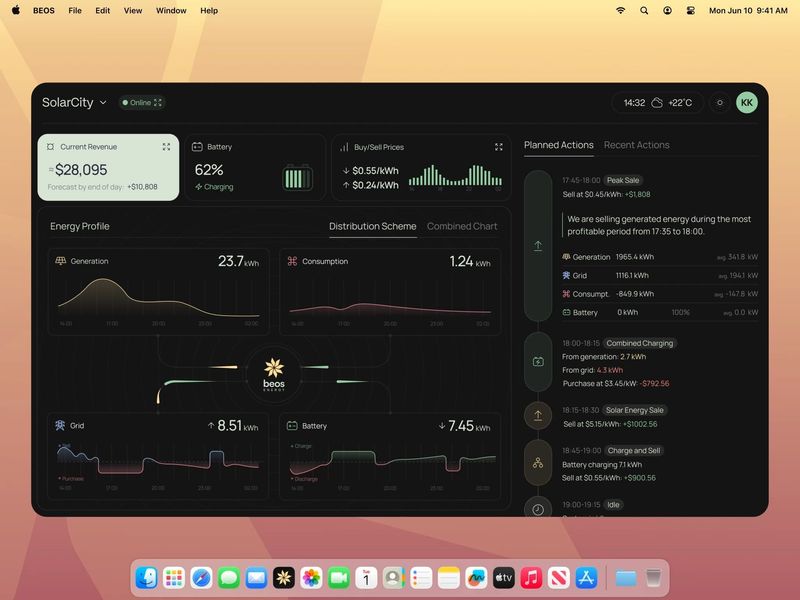
Task: Open App Store from the dock
Action: click(586, 578)
